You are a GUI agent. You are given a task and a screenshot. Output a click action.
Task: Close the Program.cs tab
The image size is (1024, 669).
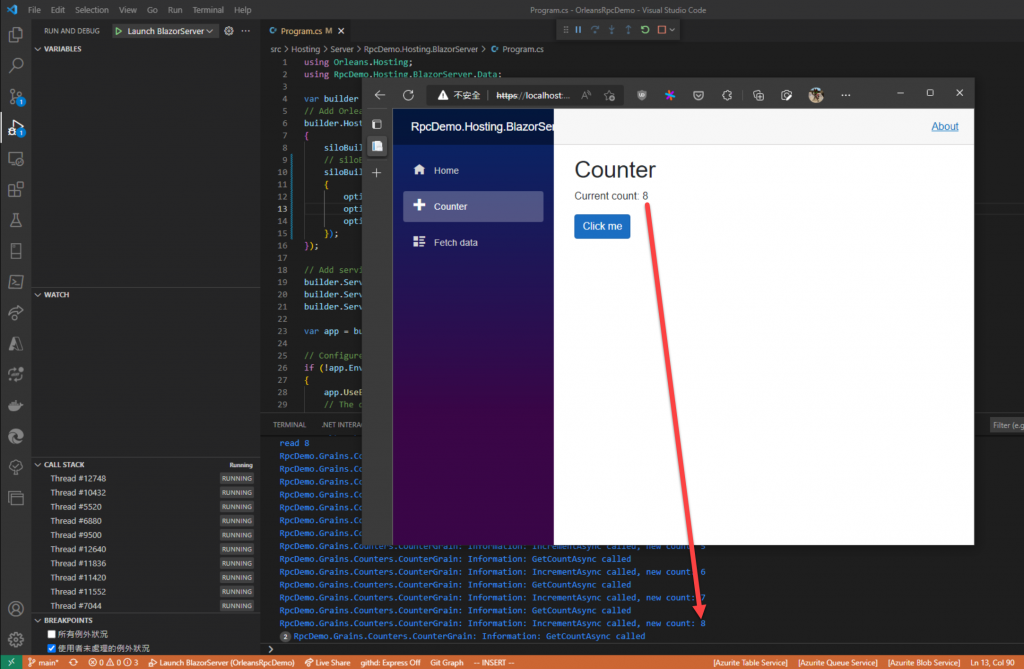click(342, 31)
